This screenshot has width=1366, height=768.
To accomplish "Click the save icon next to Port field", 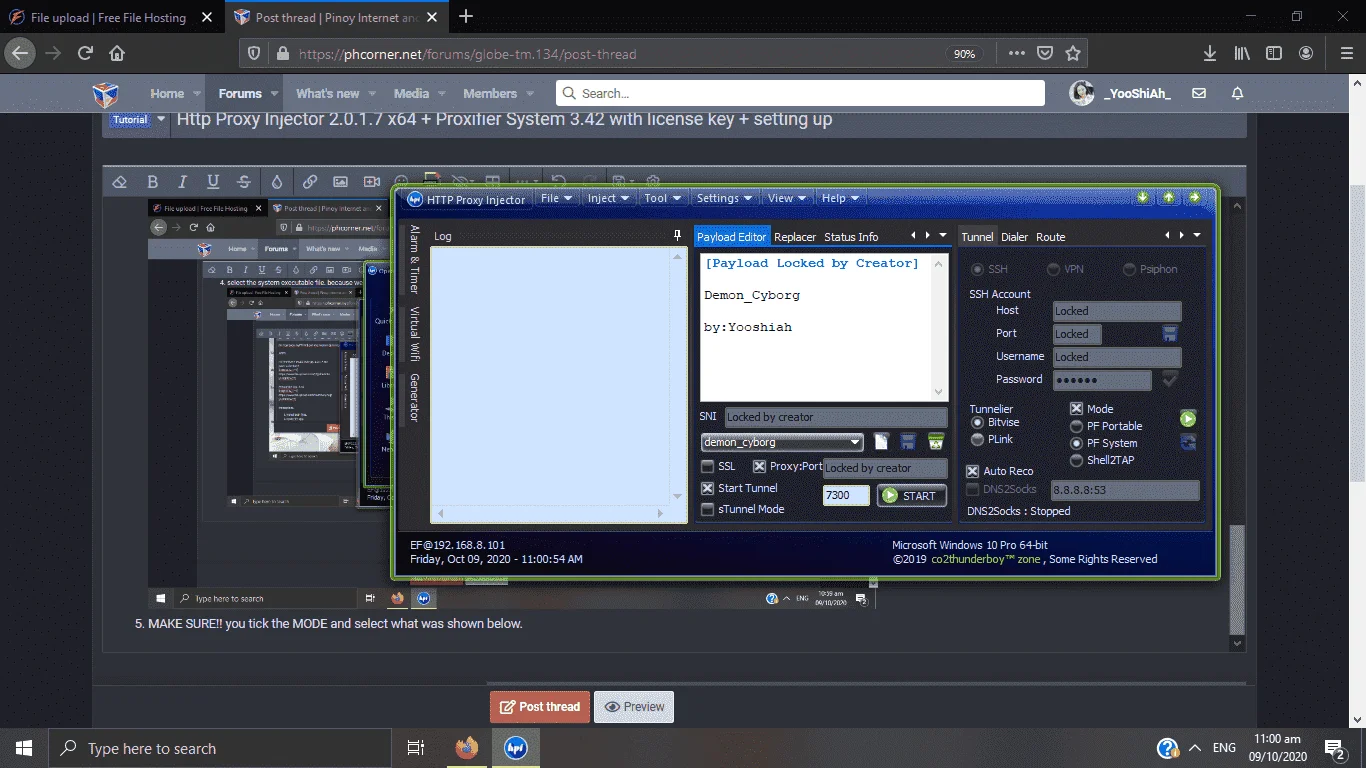I will pyautogui.click(x=1170, y=334).
